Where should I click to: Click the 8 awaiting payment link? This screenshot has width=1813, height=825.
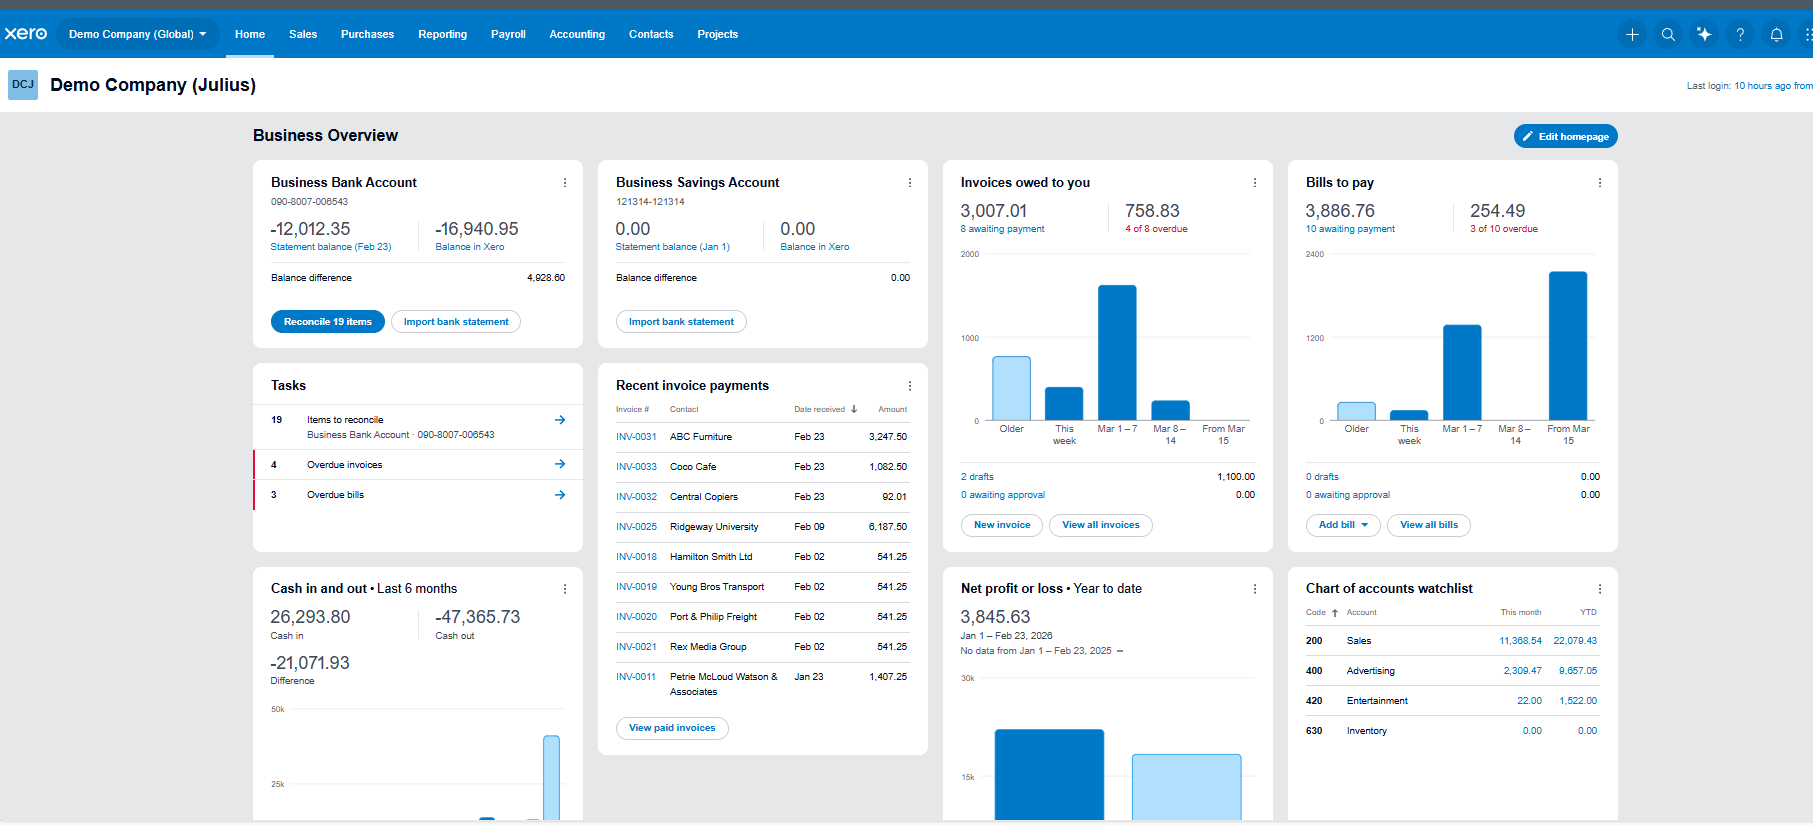pyautogui.click(x=1002, y=229)
